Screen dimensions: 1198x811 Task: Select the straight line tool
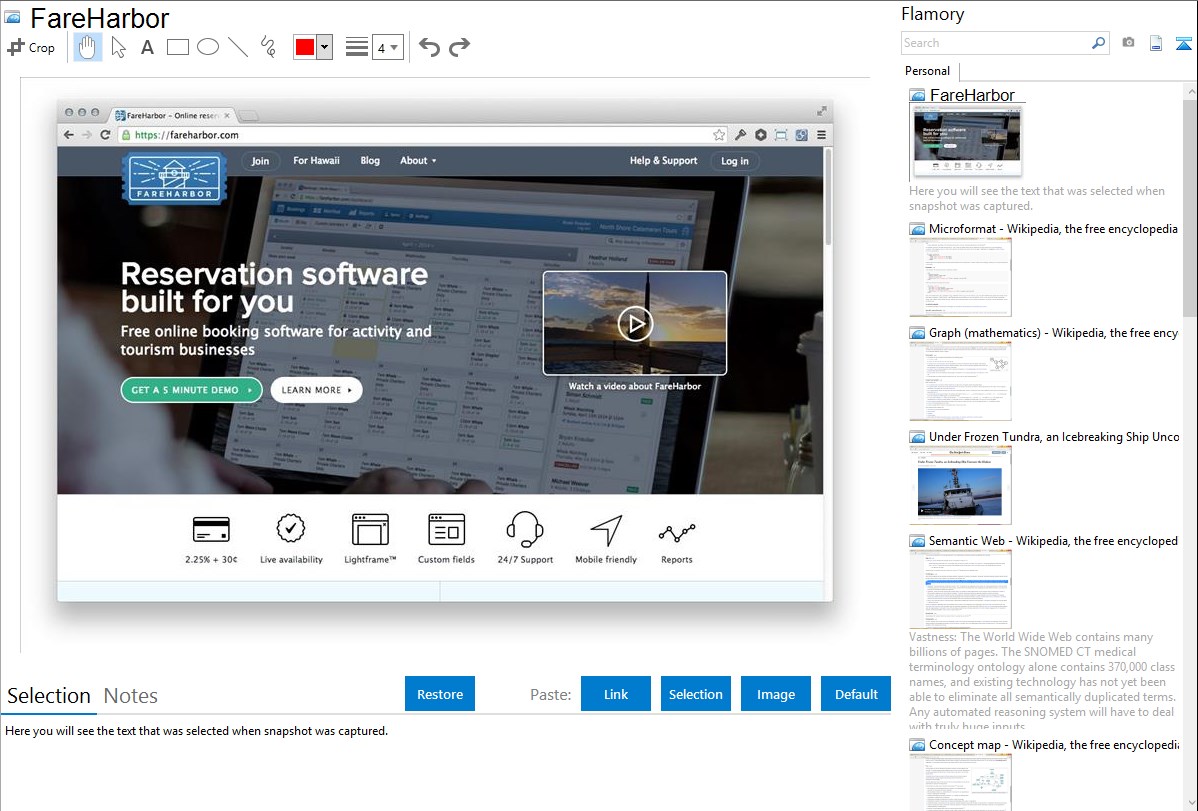[238, 47]
